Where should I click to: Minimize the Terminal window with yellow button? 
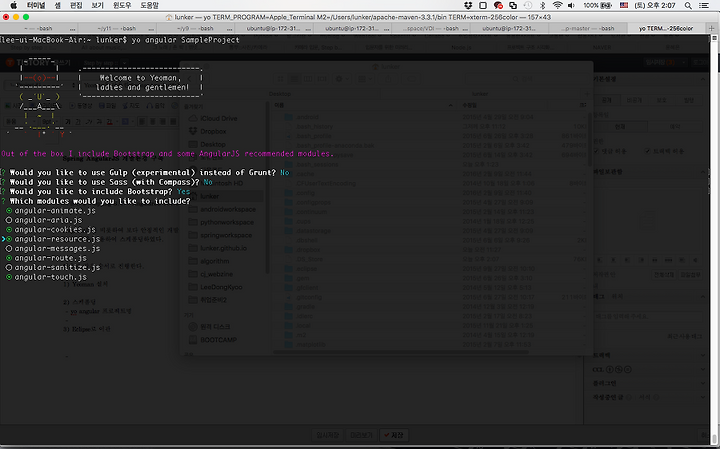coord(16,17)
